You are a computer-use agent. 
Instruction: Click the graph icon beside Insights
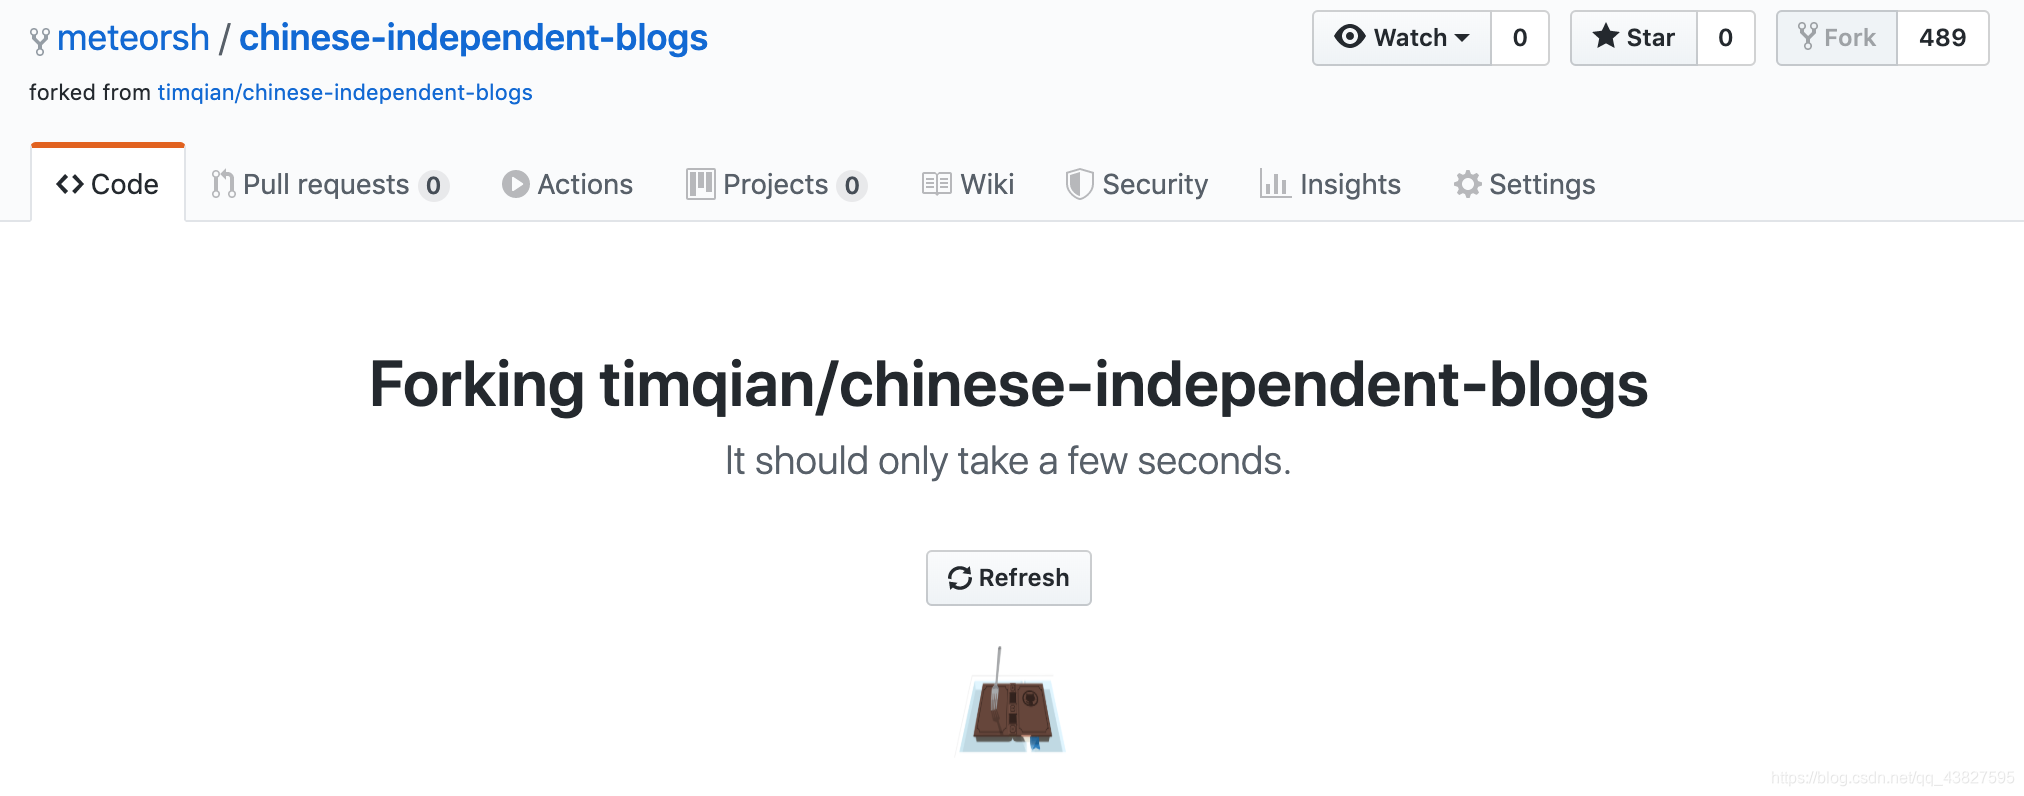click(x=1276, y=184)
